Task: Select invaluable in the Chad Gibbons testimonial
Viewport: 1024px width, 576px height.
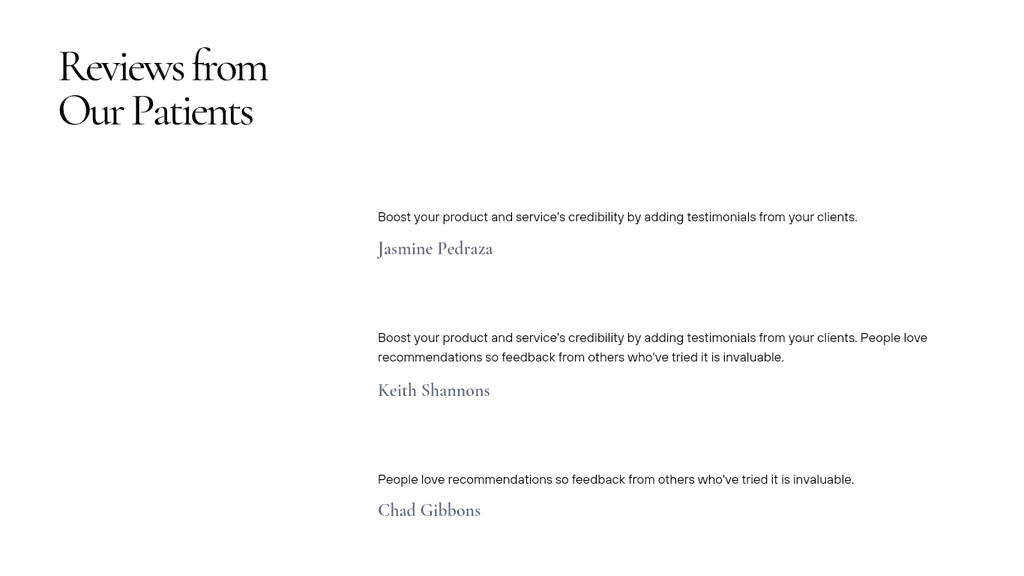Action: (x=824, y=479)
